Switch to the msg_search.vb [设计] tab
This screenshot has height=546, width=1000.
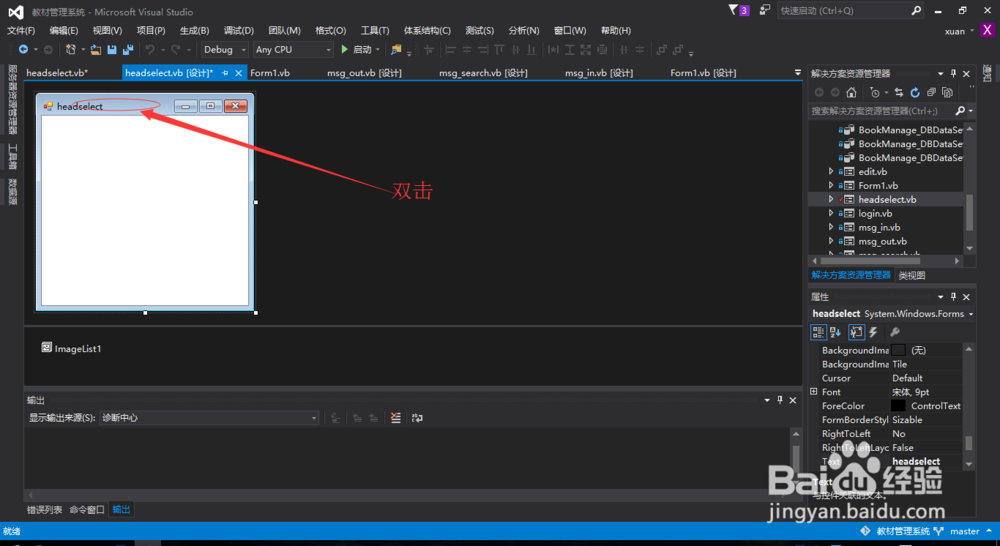[483, 73]
